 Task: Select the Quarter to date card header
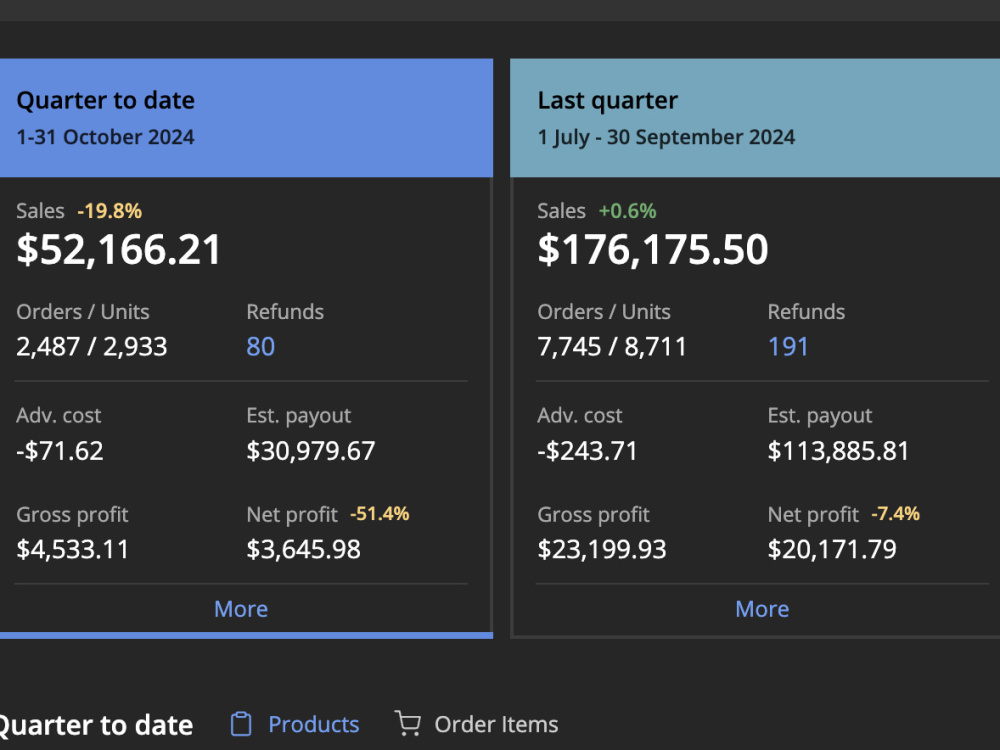(x=246, y=118)
